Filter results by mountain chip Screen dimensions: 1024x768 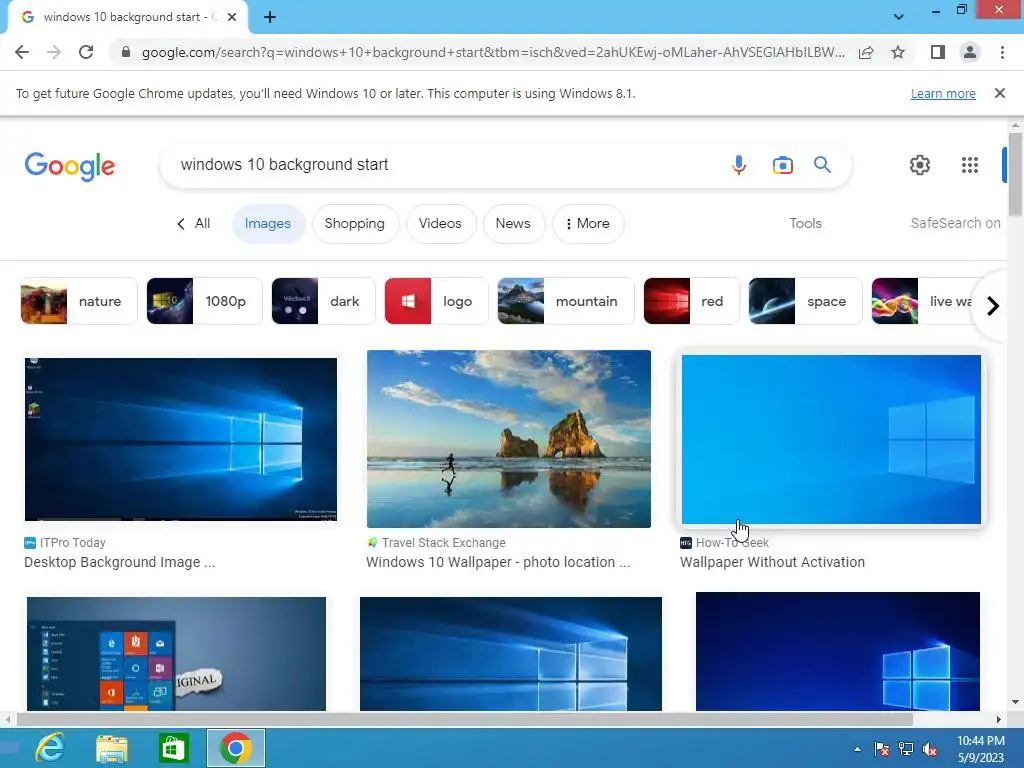click(x=566, y=301)
